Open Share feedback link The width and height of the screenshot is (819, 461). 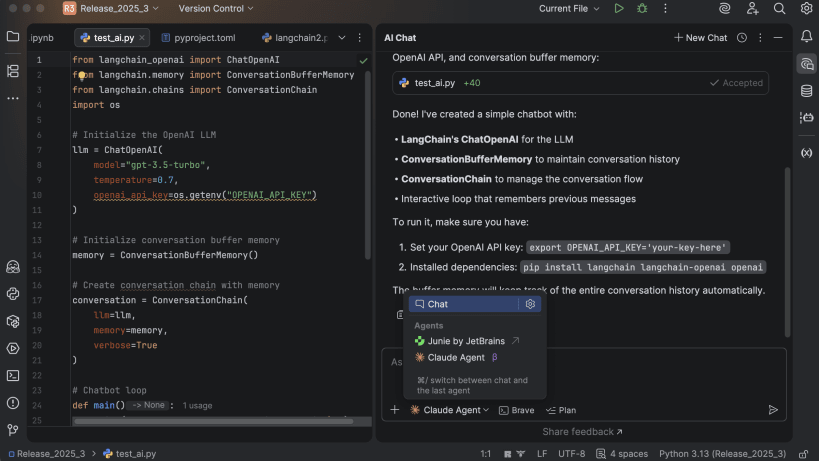[x=582, y=432]
